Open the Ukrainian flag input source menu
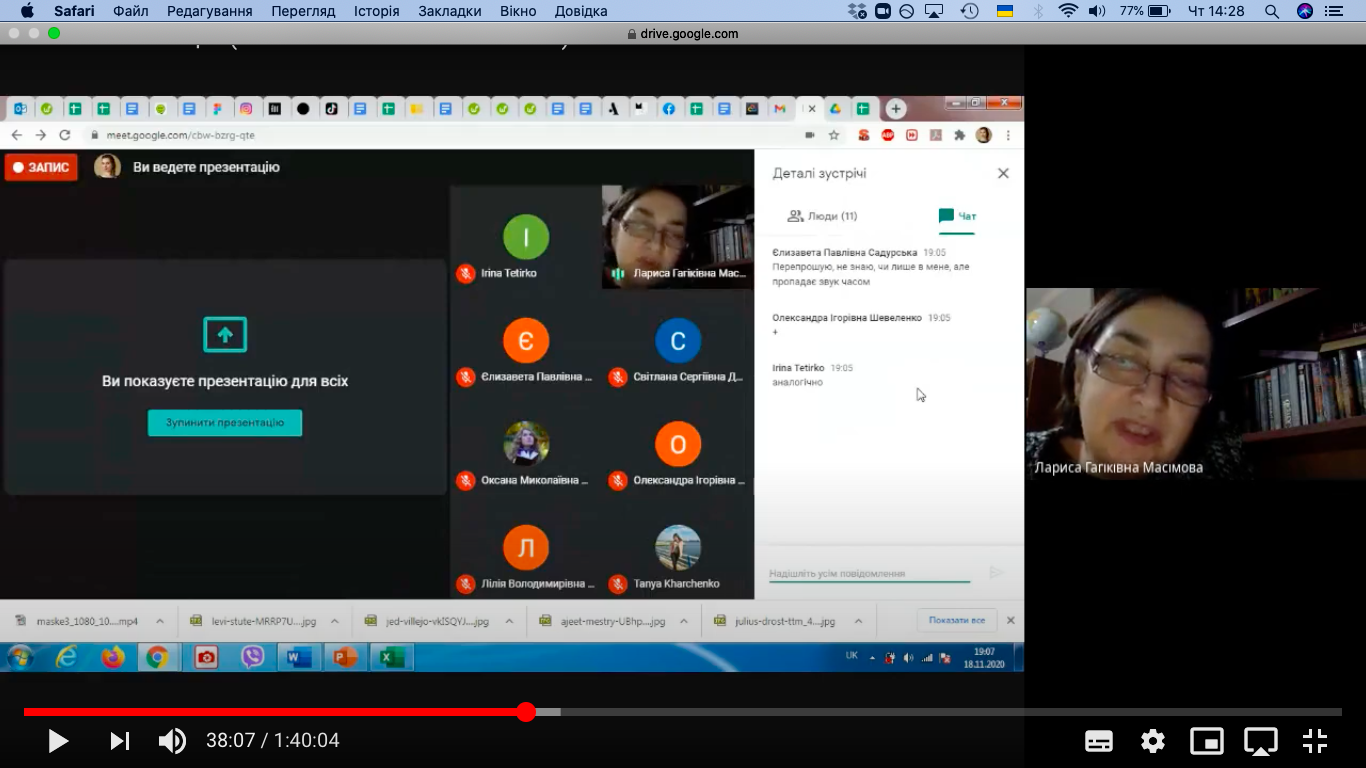 (1003, 11)
